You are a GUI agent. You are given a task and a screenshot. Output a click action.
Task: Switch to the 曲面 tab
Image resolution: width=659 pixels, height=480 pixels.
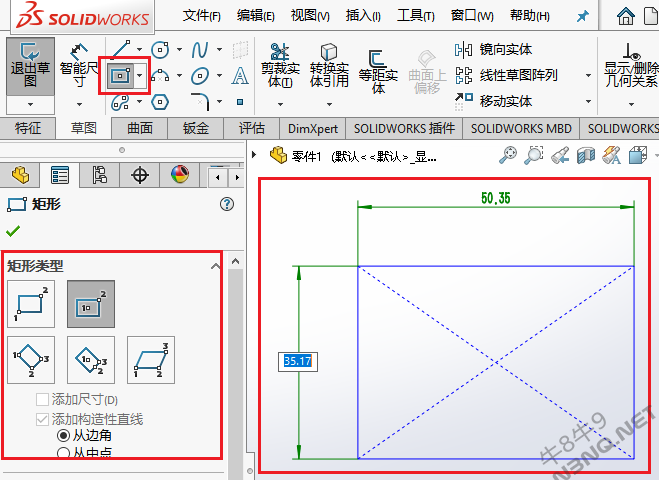click(140, 128)
